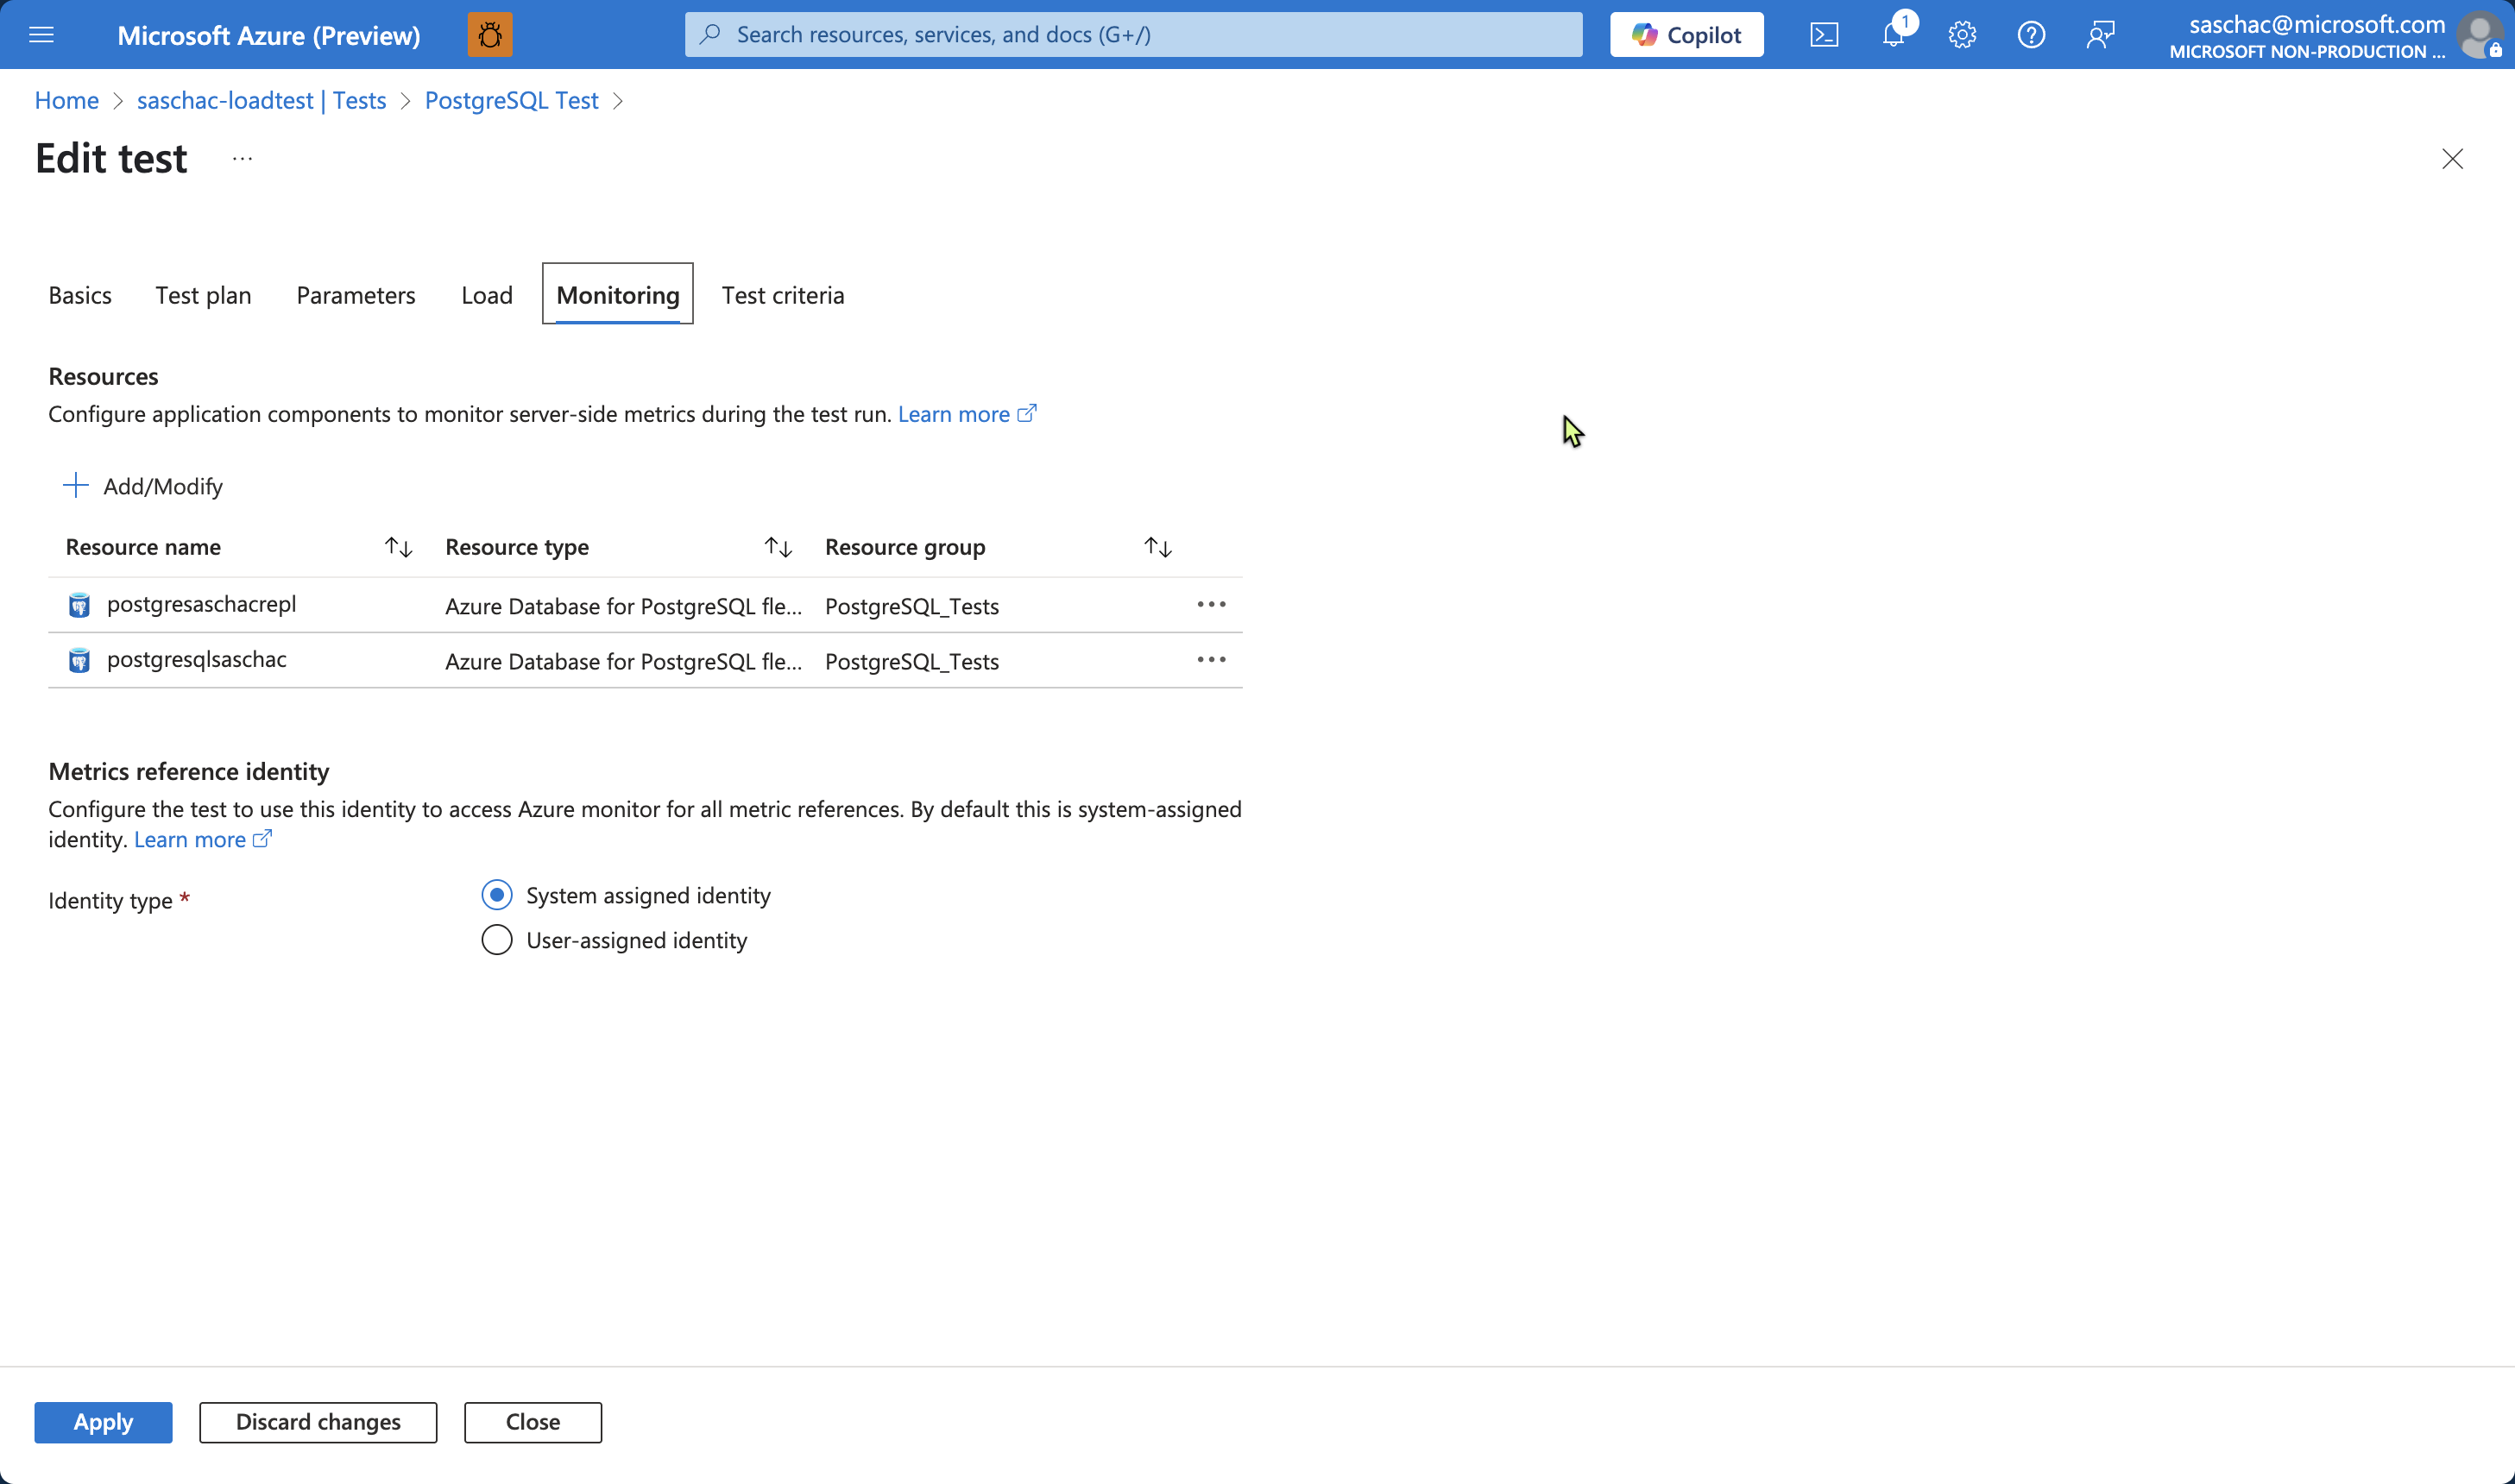Switch to the Test plan tab

click(x=203, y=296)
